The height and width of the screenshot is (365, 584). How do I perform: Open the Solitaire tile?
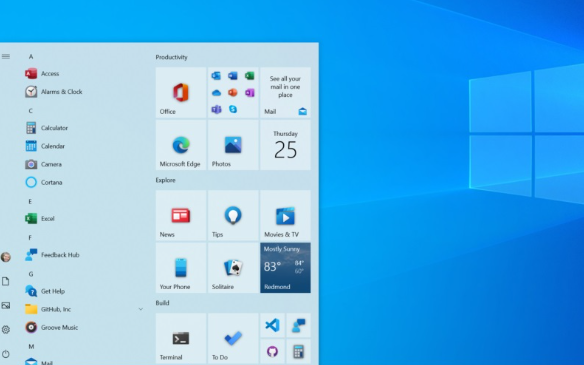pyautogui.click(x=233, y=268)
